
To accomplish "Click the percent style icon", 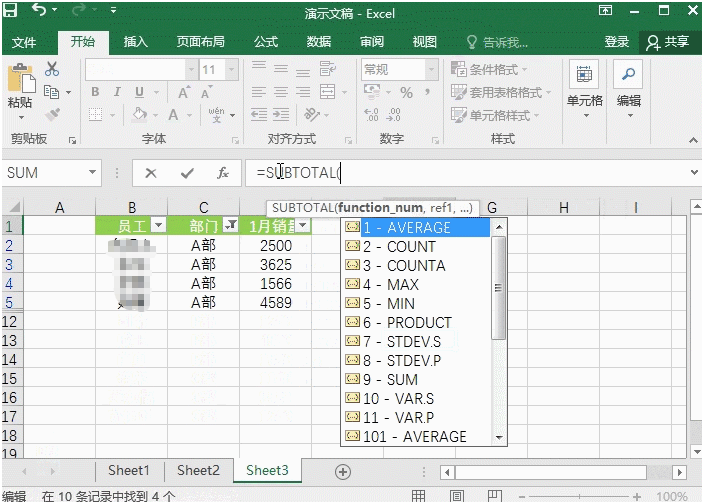I will point(406,92).
